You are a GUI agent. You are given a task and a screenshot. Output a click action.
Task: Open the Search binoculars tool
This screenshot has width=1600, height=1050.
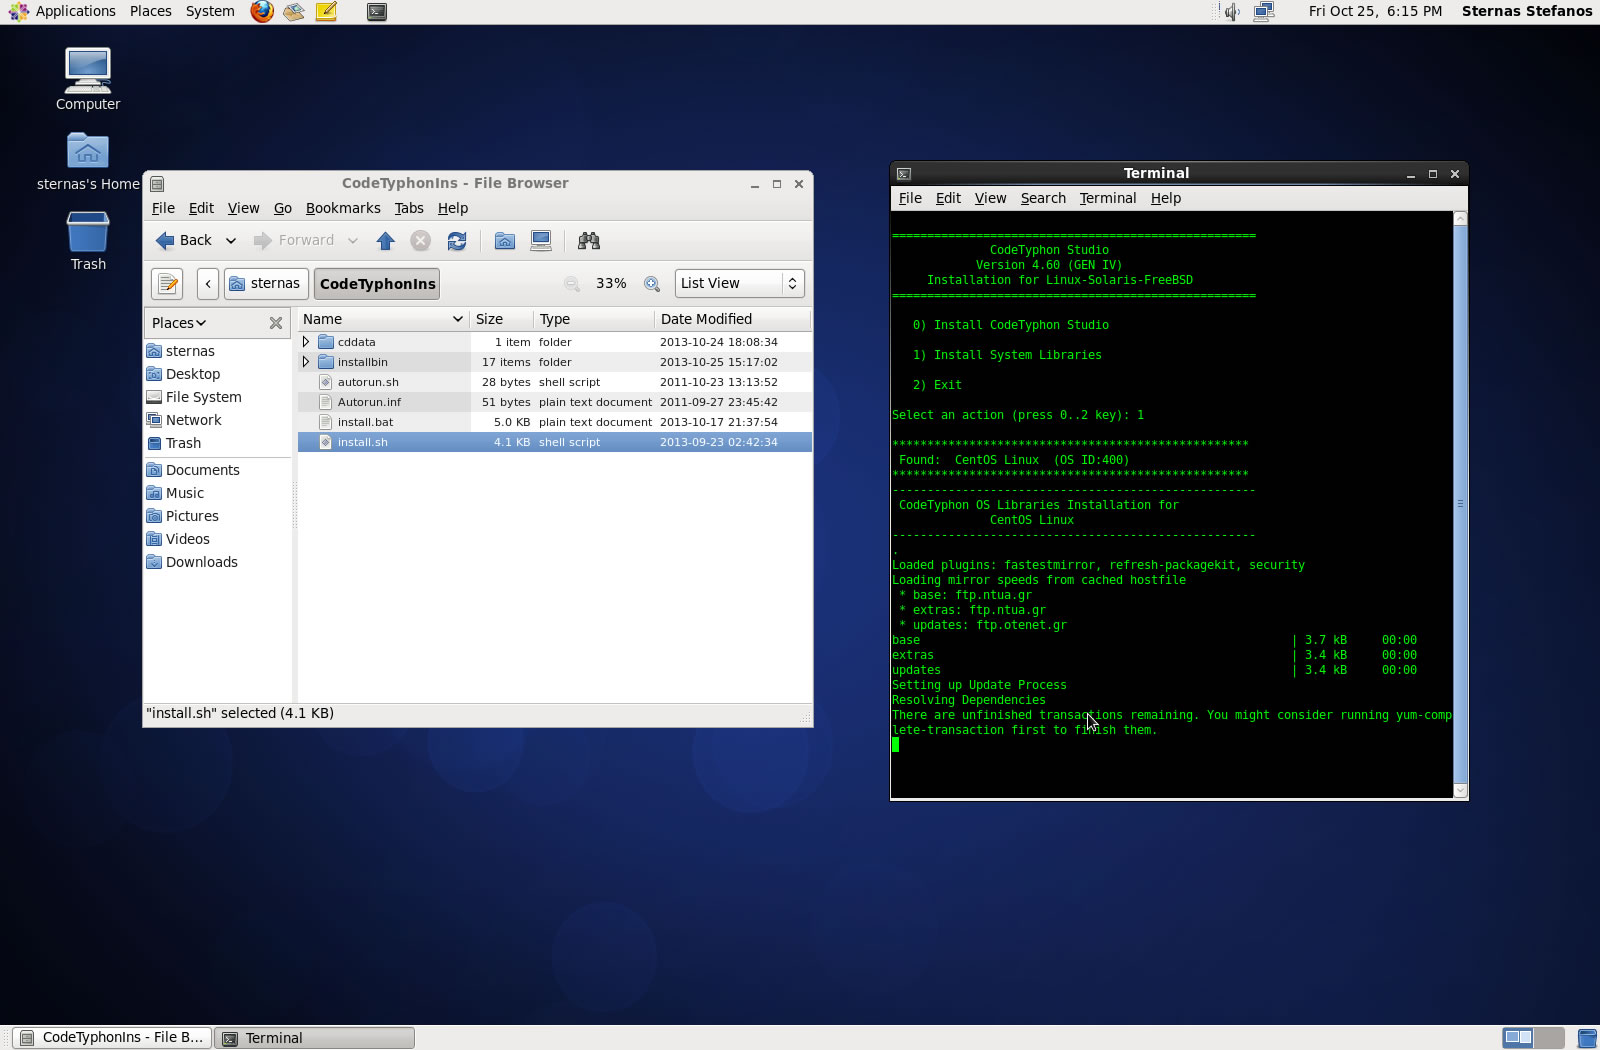pyautogui.click(x=589, y=241)
